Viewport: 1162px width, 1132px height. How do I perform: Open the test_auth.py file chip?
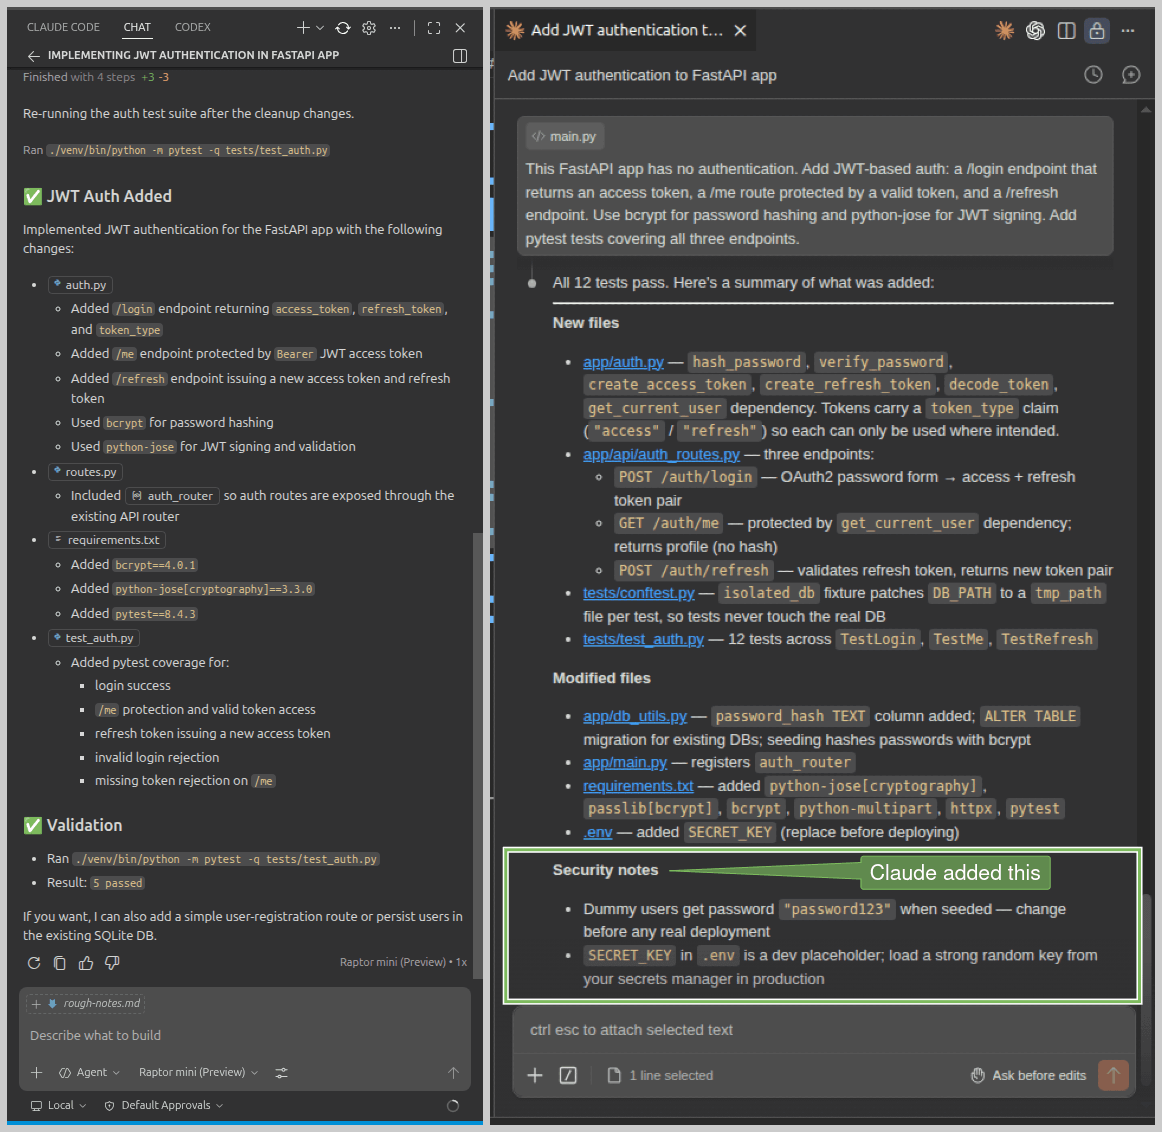click(93, 638)
